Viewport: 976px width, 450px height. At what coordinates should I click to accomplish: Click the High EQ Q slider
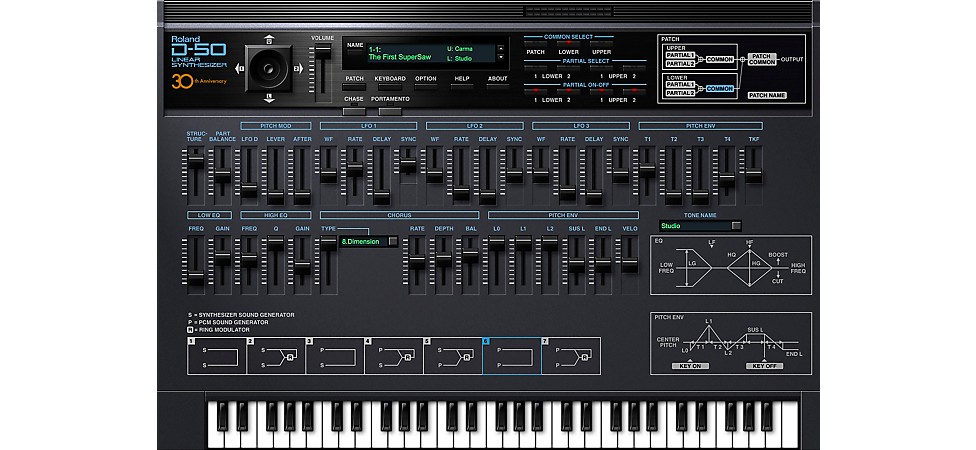275,245
